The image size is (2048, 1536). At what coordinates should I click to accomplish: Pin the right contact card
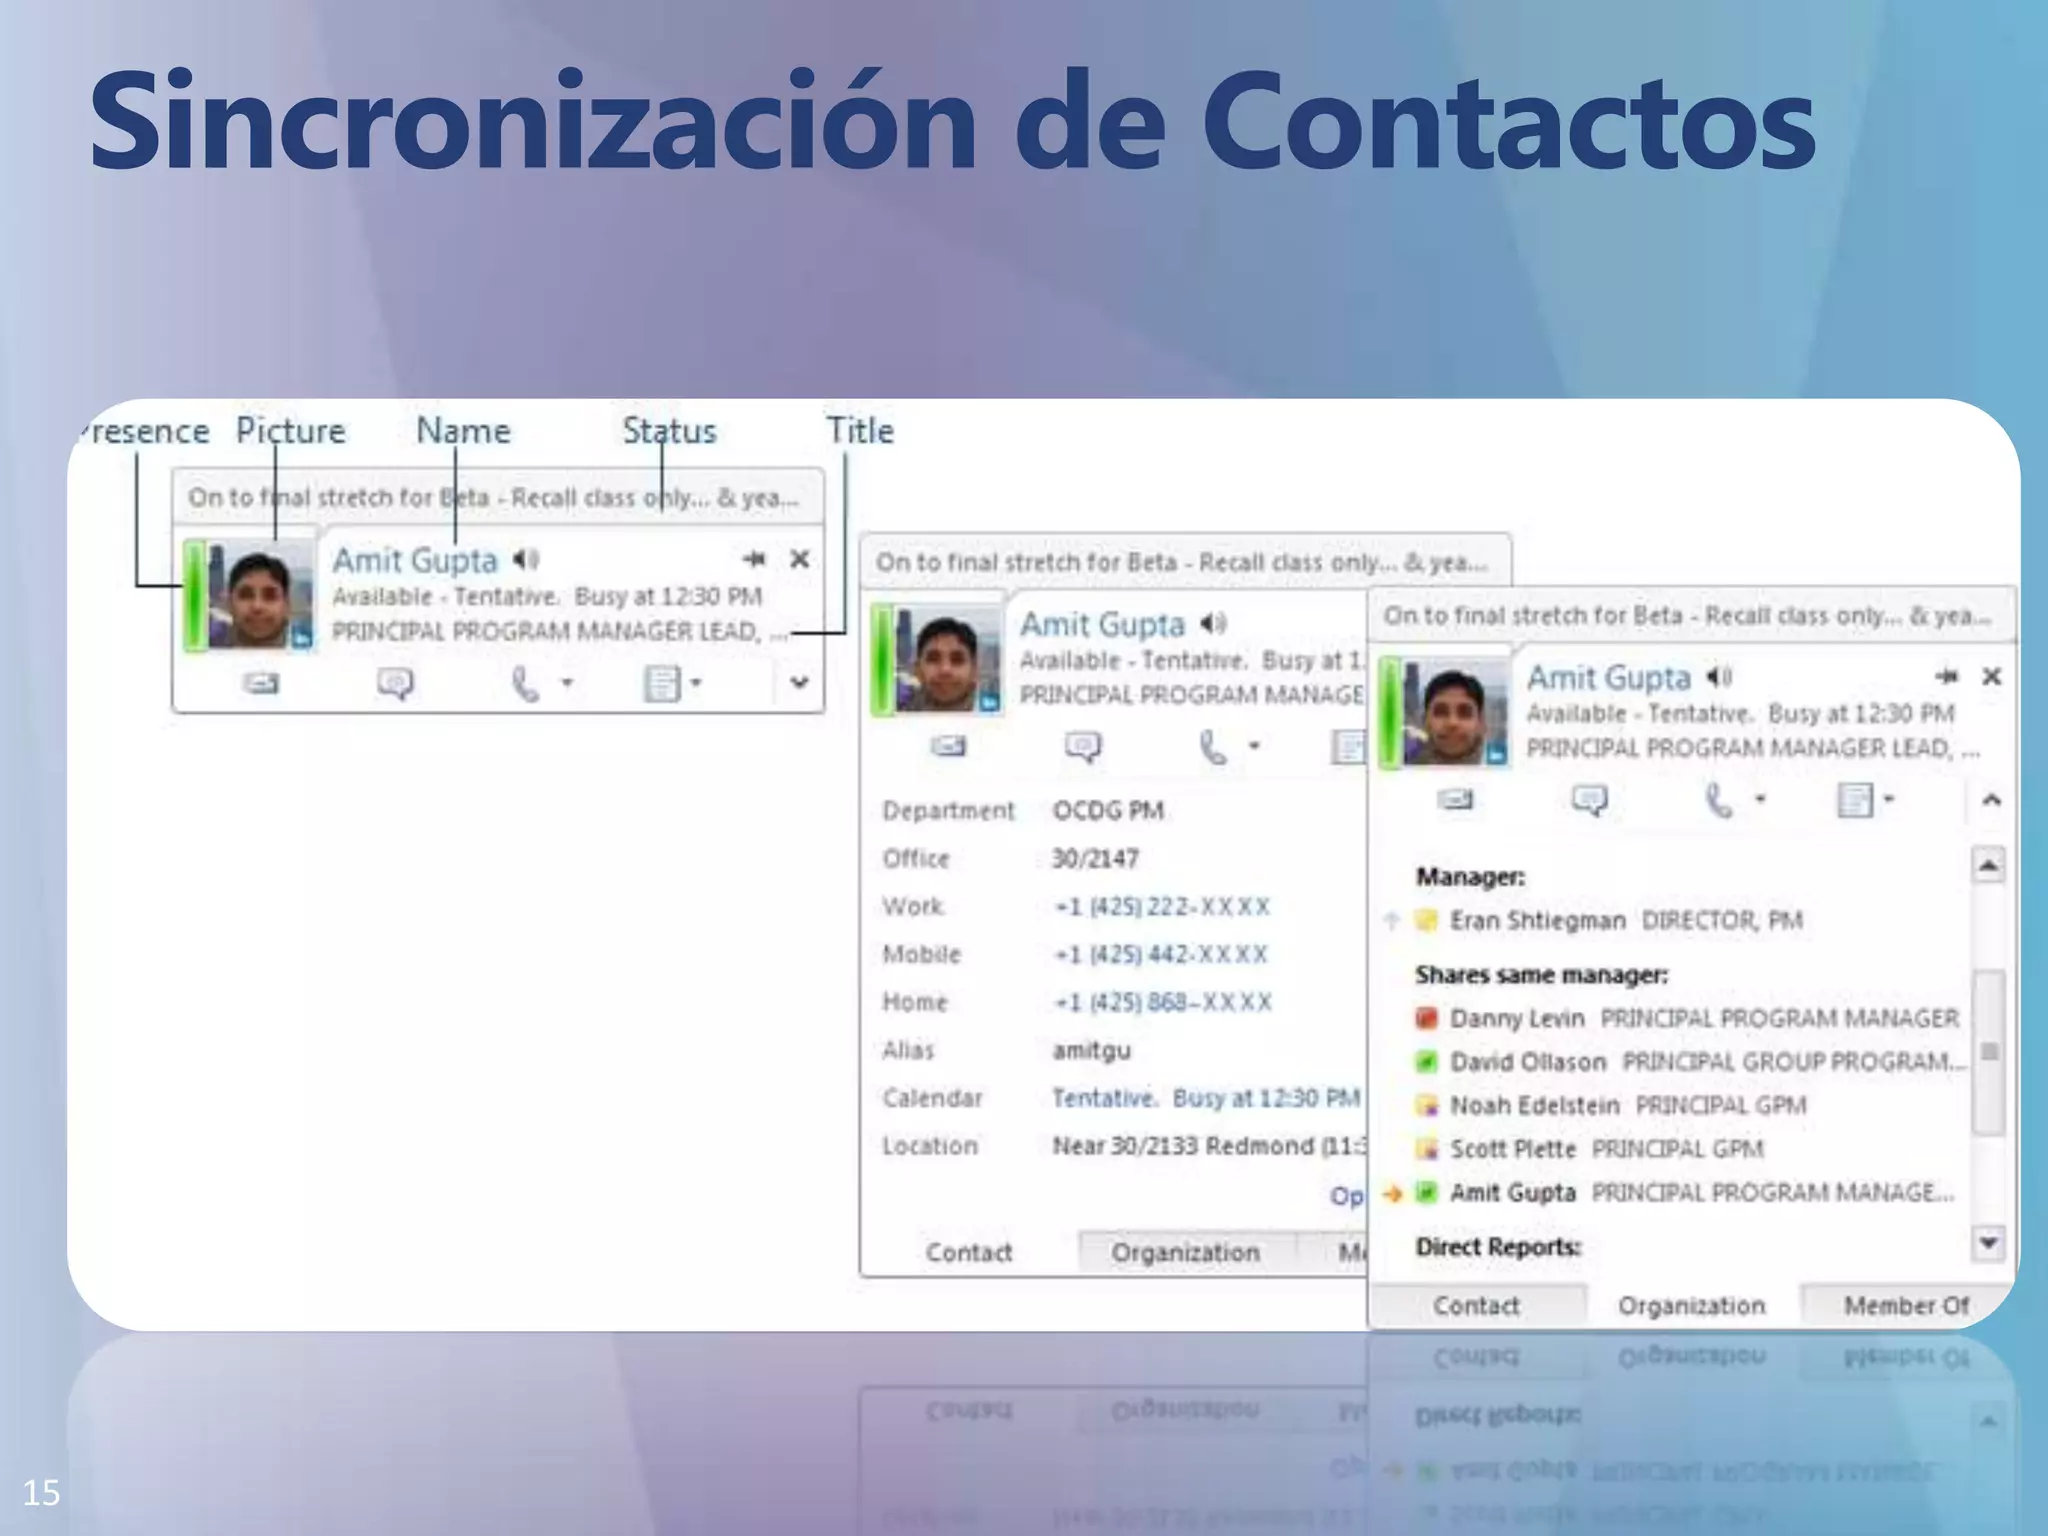pyautogui.click(x=1946, y=677)
